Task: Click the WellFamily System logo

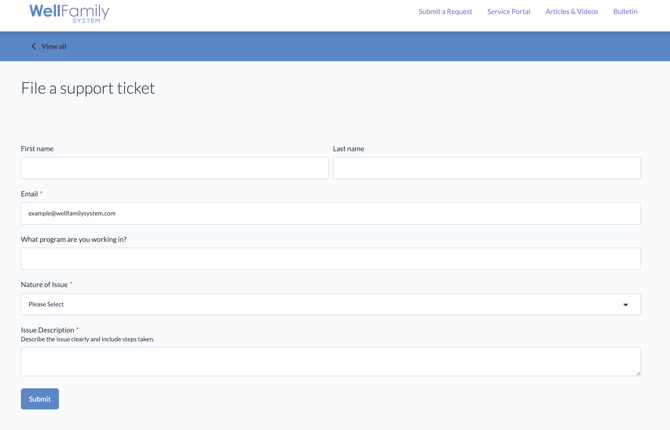Action: (69, 13)
